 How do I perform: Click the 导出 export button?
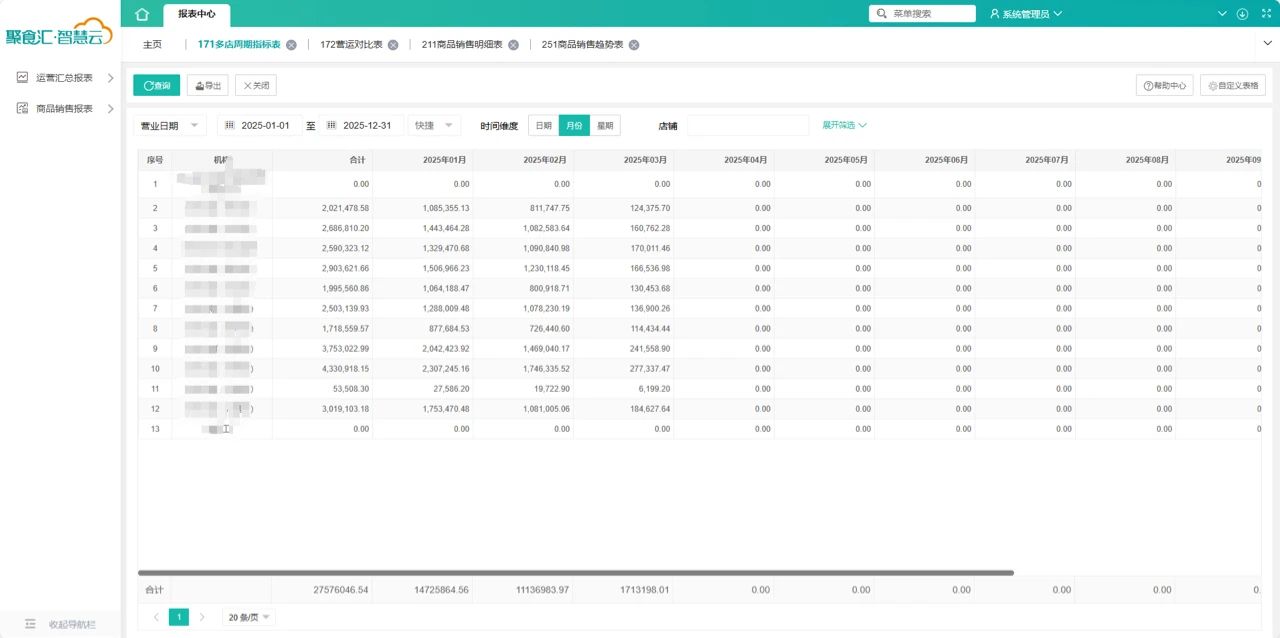point(208,86)
